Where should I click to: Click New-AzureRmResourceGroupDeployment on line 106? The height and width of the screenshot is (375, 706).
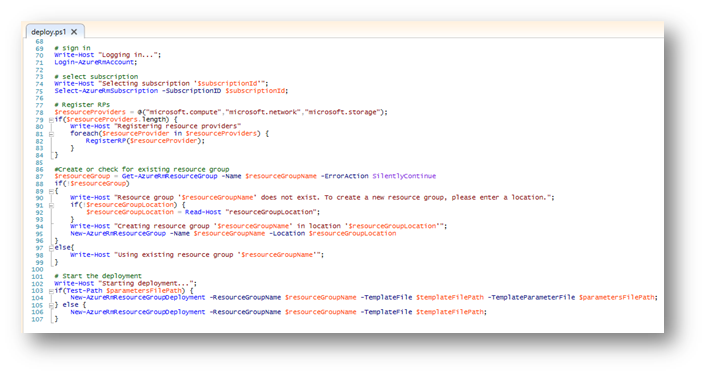(x=137, y=312)
